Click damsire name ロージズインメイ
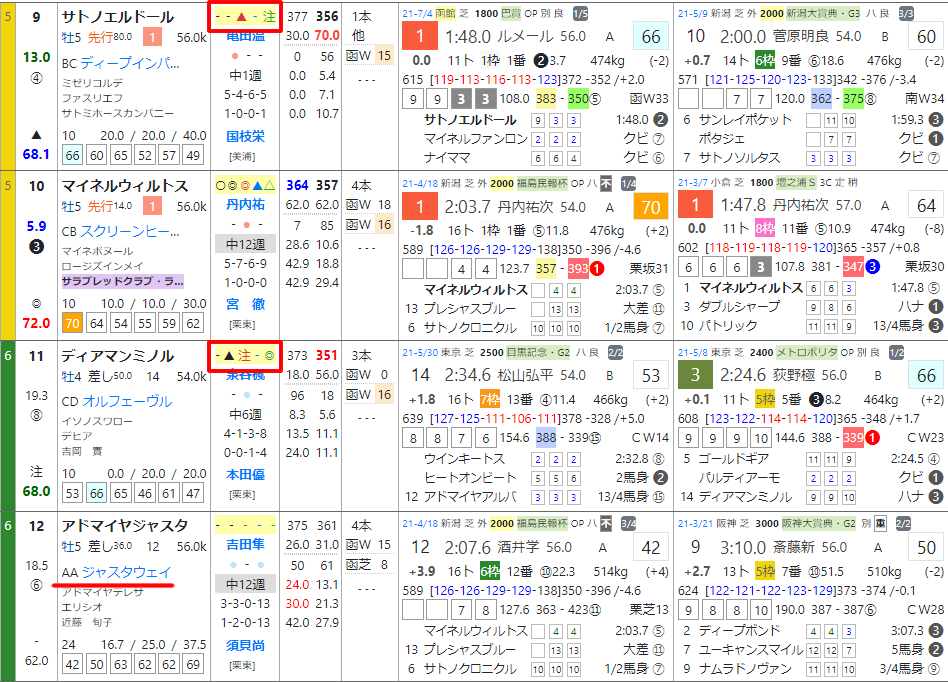948x682 pixels. [x=102, y=265]
